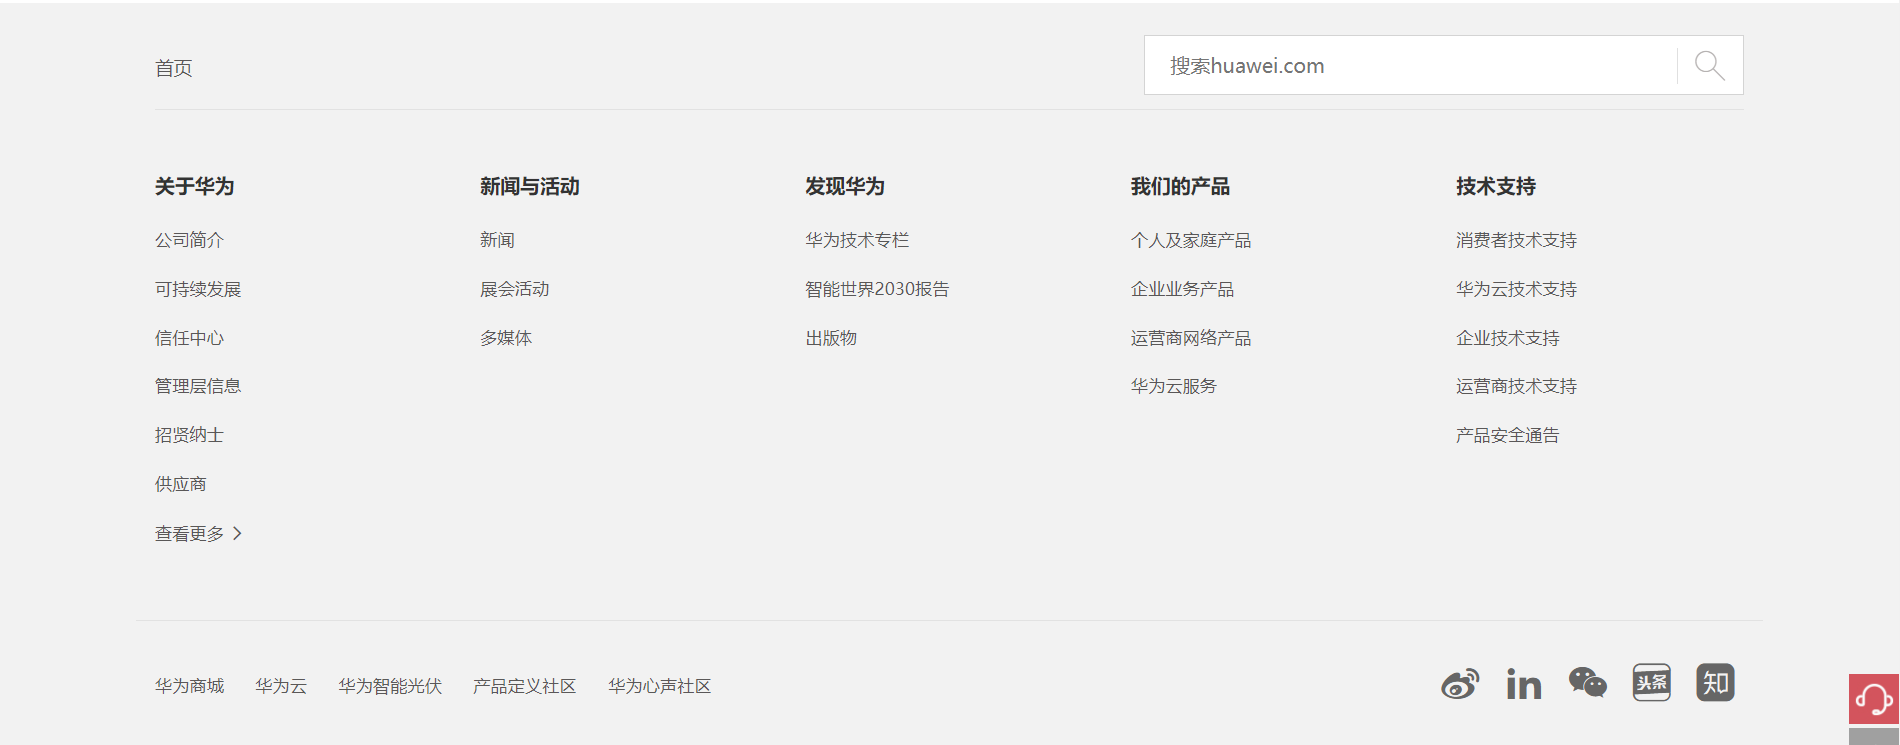This screenshot has height=745, width=1900.
Task: Click the 关于华为 column heading
Action: click(195, 186)
